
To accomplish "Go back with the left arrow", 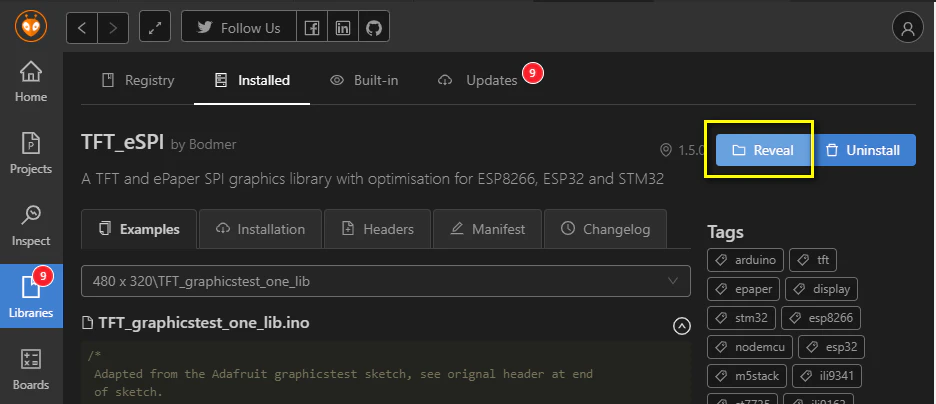I will [82, 27].
